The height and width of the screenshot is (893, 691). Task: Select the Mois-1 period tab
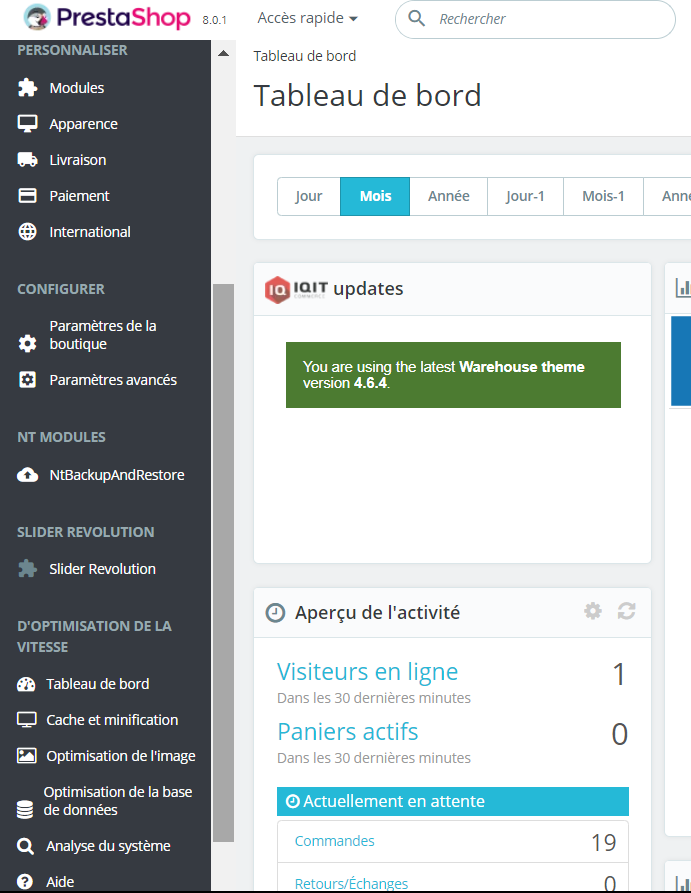[x=603, y=196]
